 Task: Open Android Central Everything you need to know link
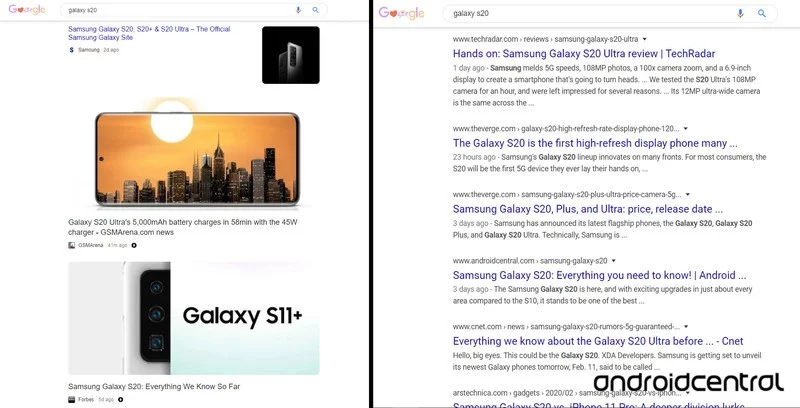pos(599,275)
